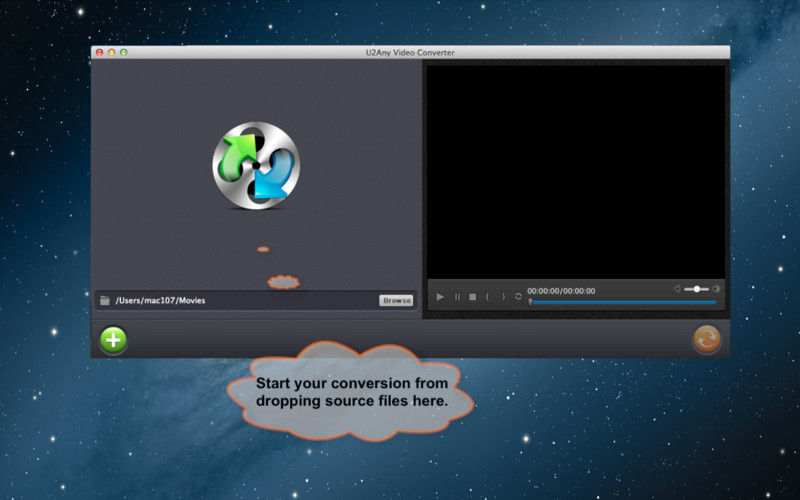The image size is (800, 500).
Task: Start conversion with the orange convert button
Action: click(x=707, y=339)
